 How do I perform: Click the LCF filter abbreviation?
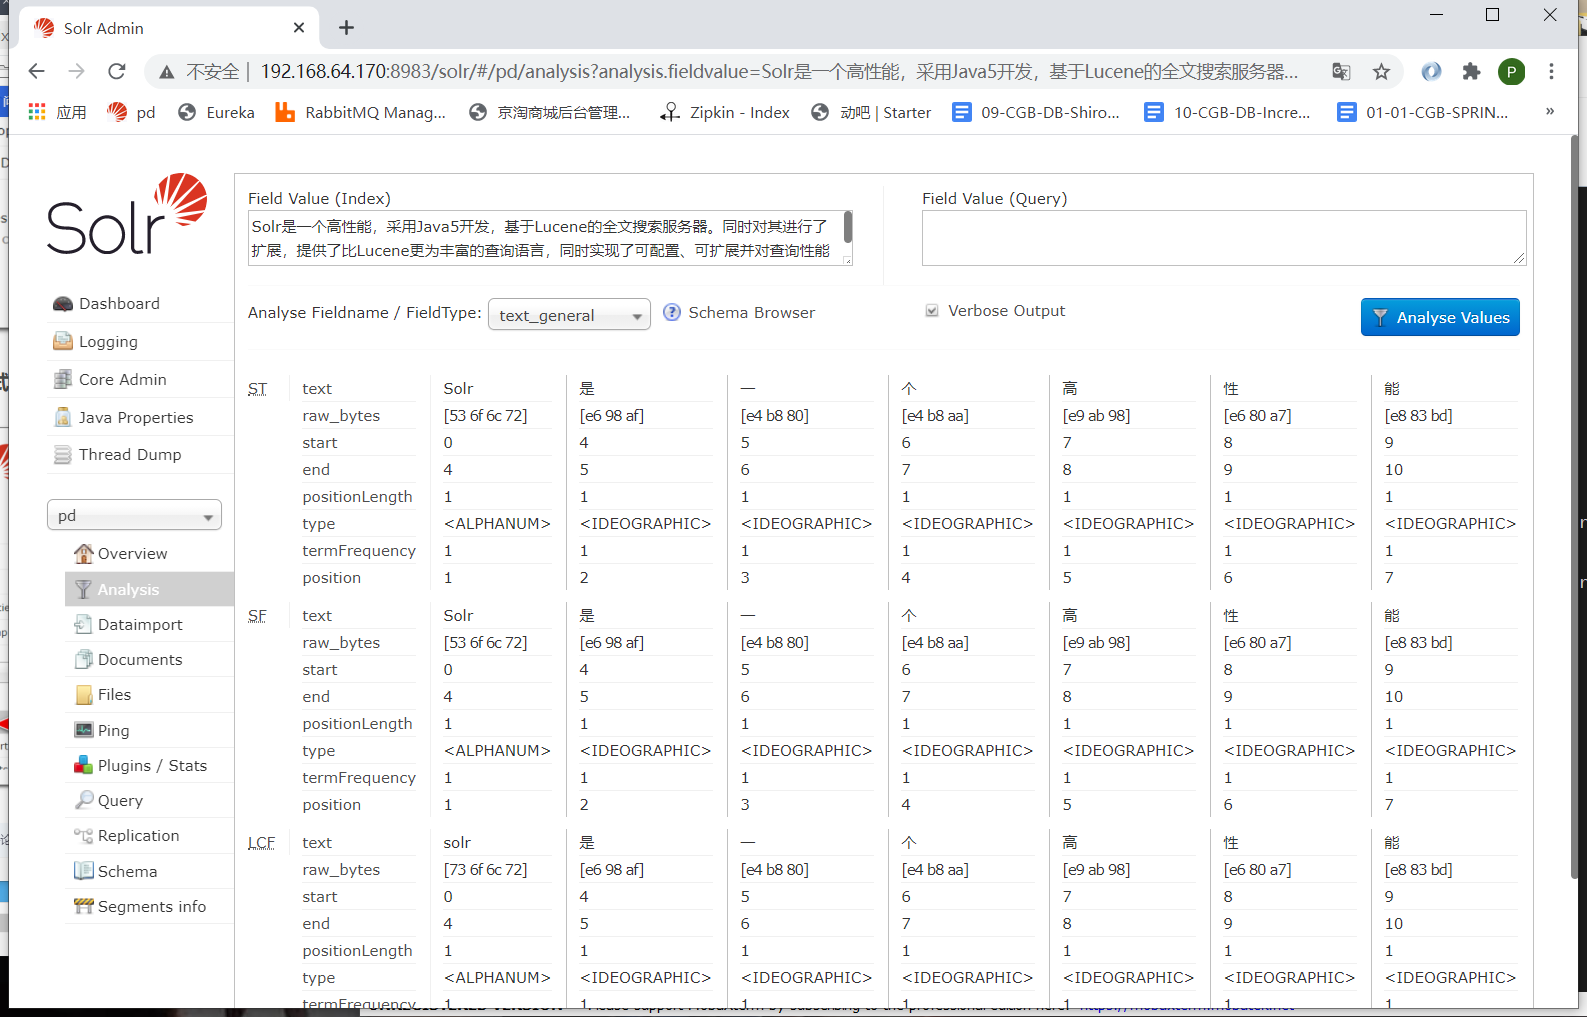click(x=262, y=843)
